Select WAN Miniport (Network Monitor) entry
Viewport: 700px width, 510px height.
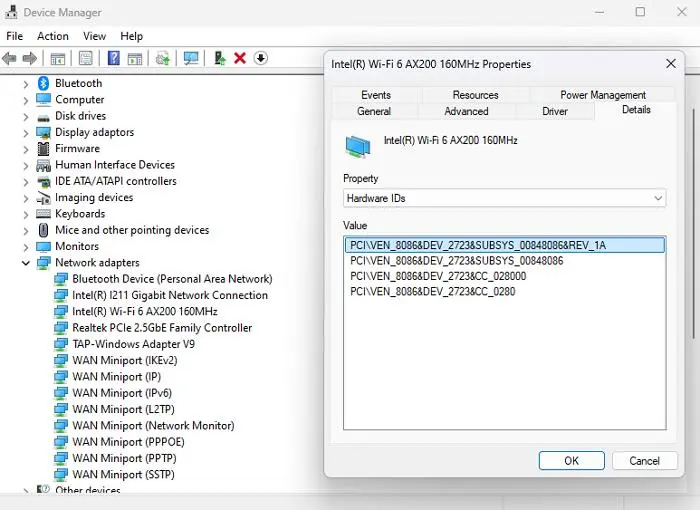click(153, 426)
